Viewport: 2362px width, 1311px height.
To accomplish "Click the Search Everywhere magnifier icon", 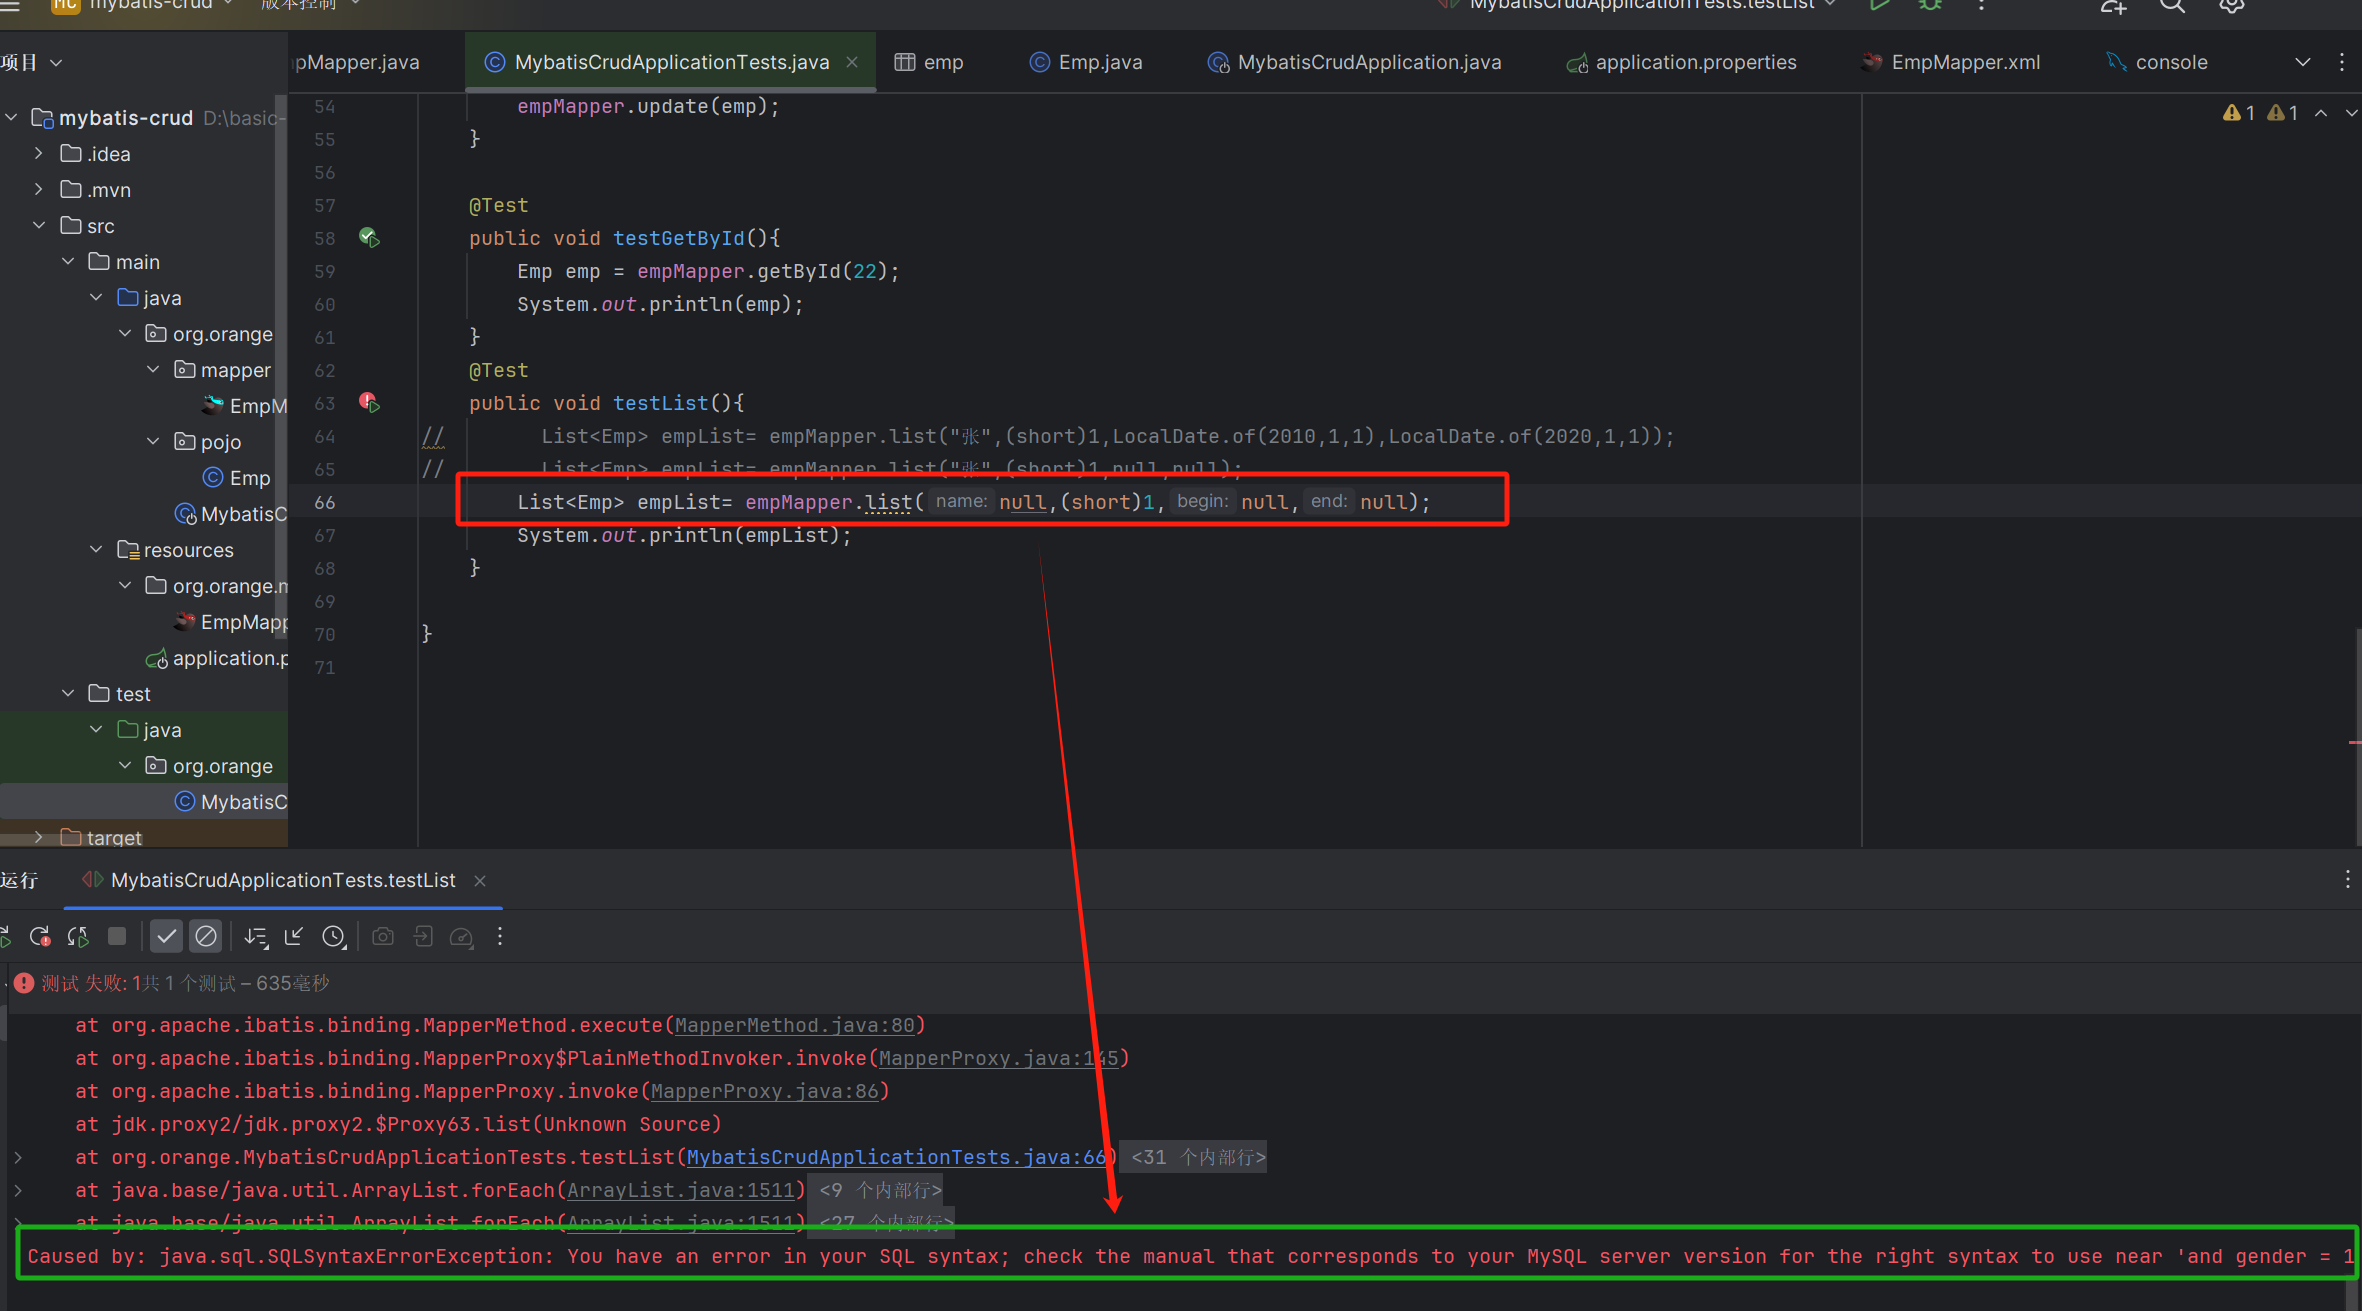I will [x=2172, y=5].
